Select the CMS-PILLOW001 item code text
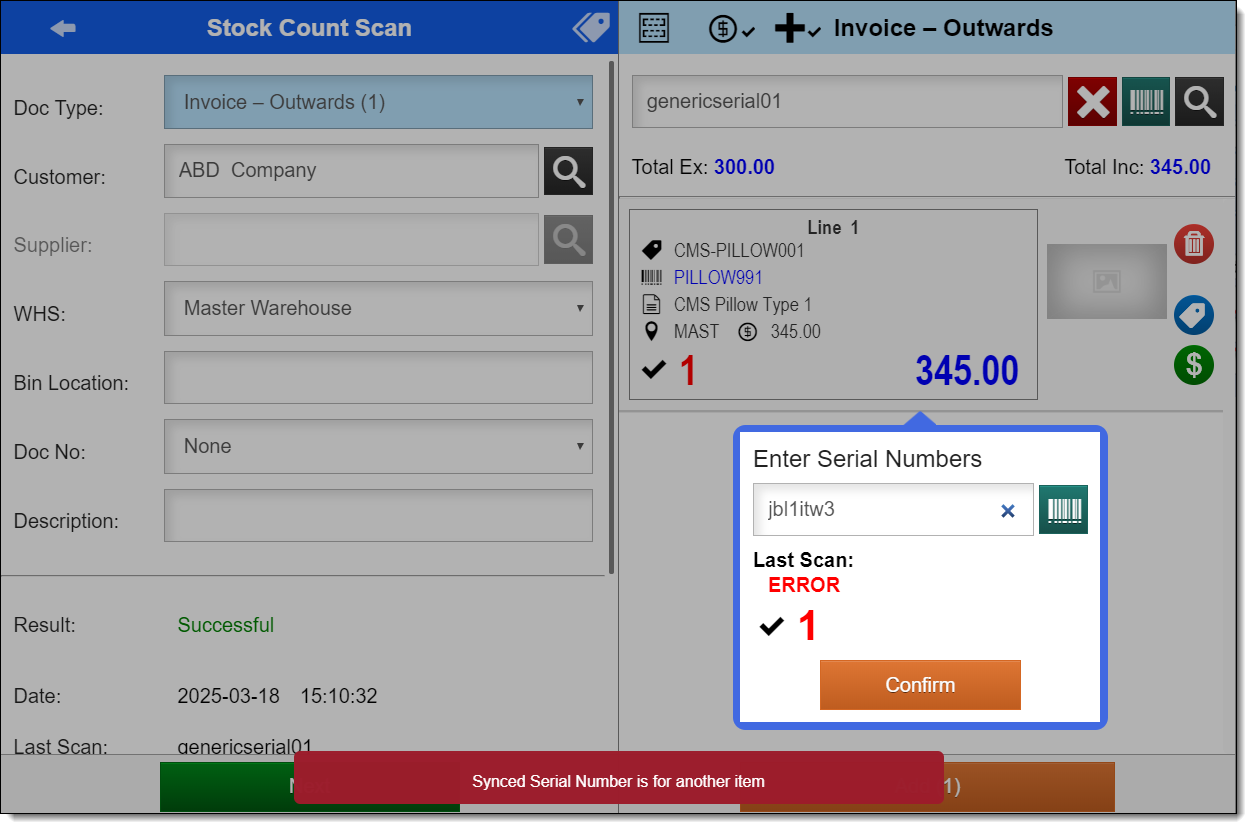 coord(739,250)
